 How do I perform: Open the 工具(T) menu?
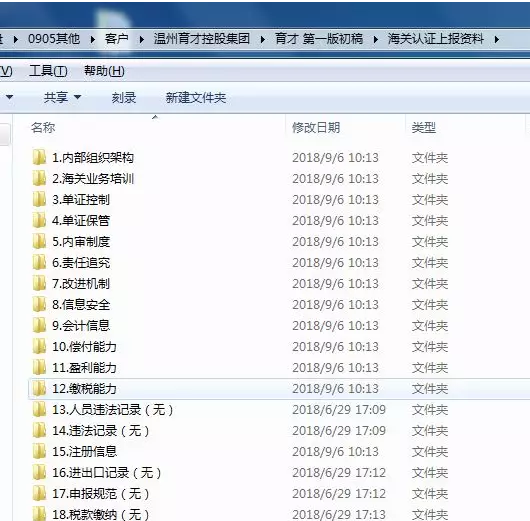(x=48, y=71)
